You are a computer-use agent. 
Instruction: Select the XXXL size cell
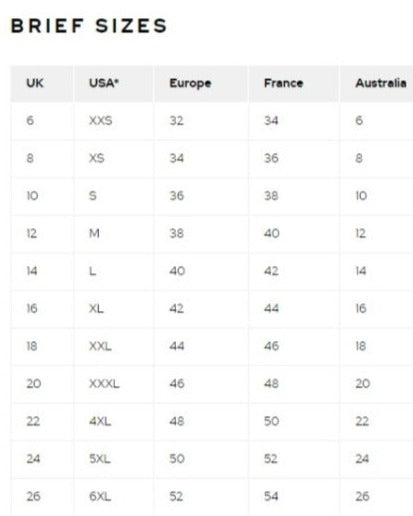coord(104,384)
